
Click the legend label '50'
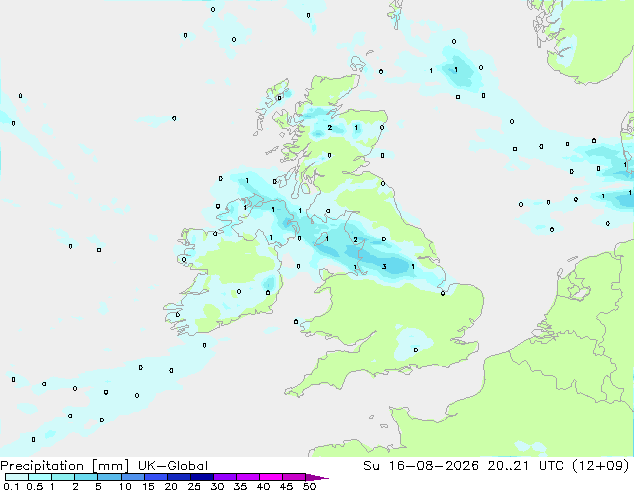click(309, 486)
